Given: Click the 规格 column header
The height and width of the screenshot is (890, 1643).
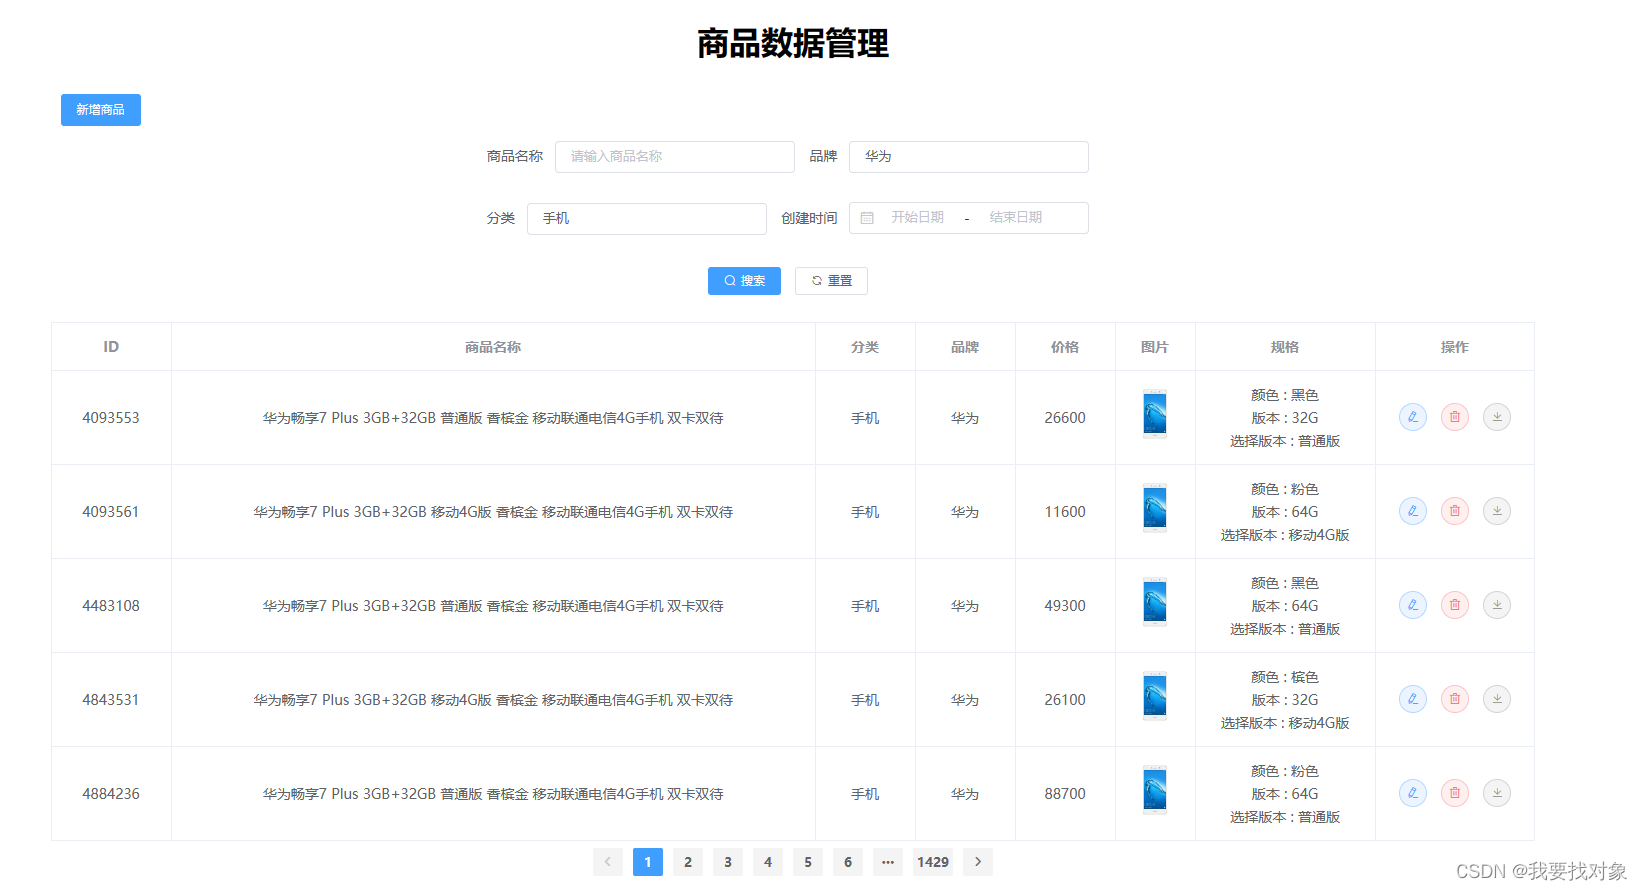Looking at the screenshot, I should point(1285,347).
